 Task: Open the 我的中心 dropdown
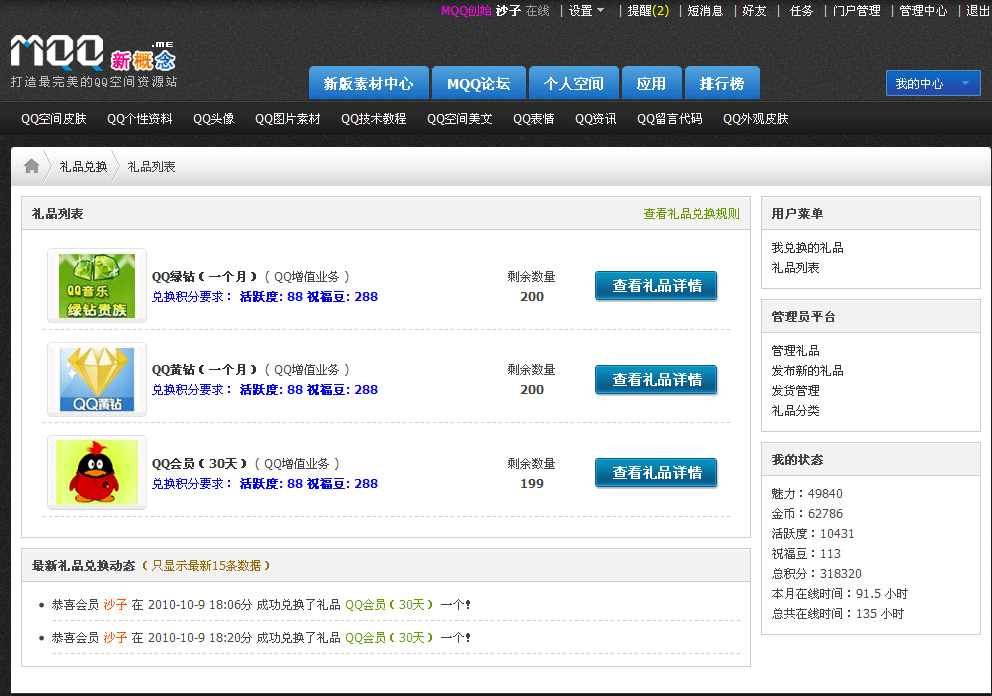(x=933, y=84)
